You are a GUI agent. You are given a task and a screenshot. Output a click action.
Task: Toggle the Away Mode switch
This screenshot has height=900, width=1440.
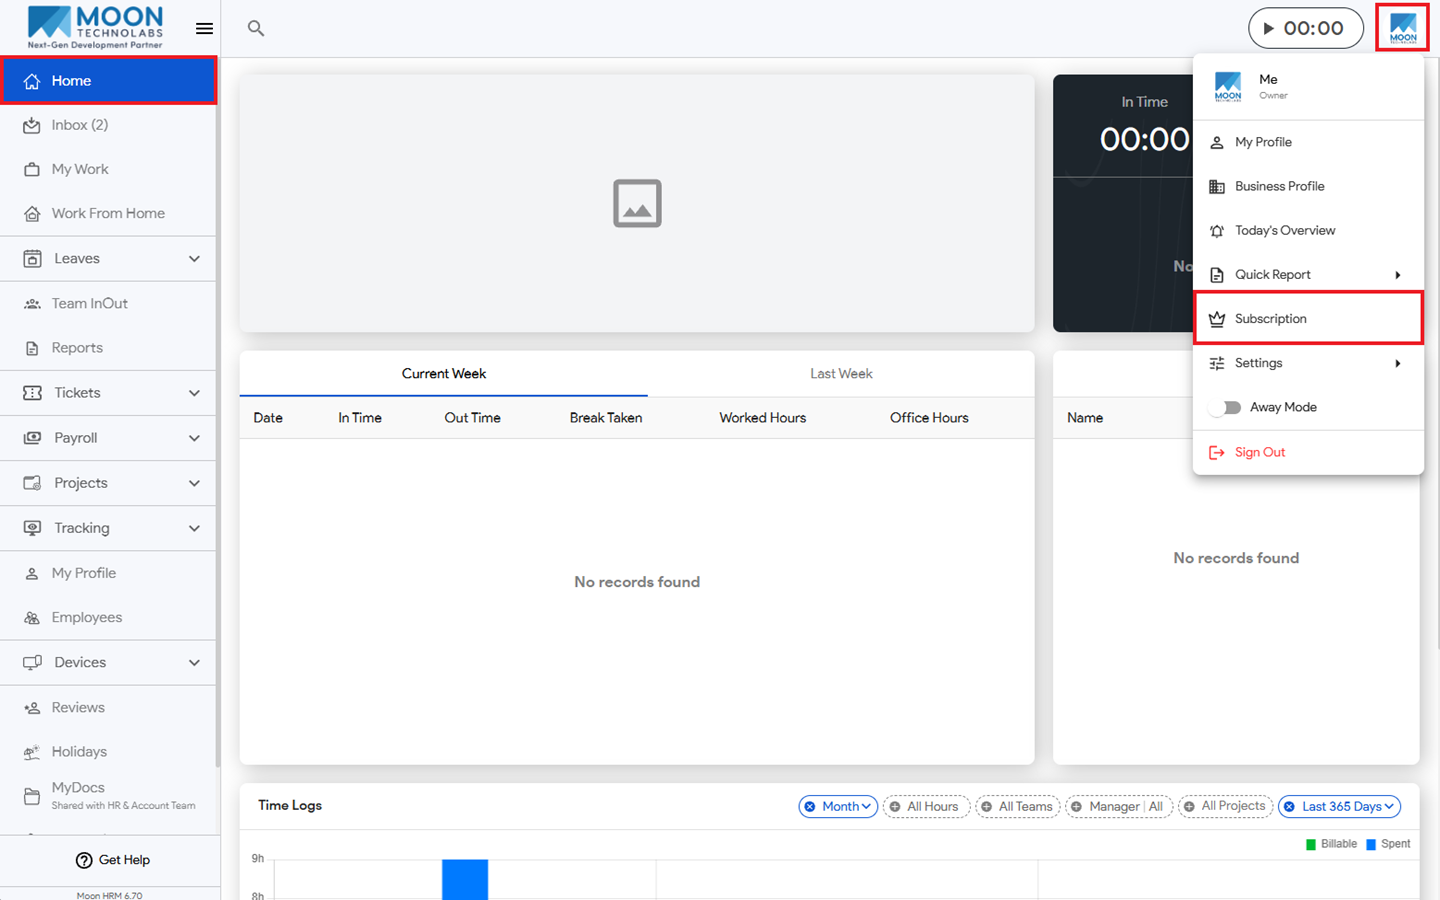coord(1225,407)
